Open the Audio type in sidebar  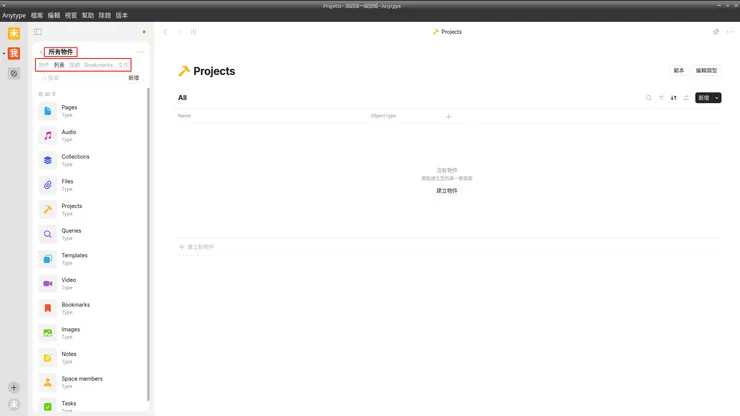point(92,136)
